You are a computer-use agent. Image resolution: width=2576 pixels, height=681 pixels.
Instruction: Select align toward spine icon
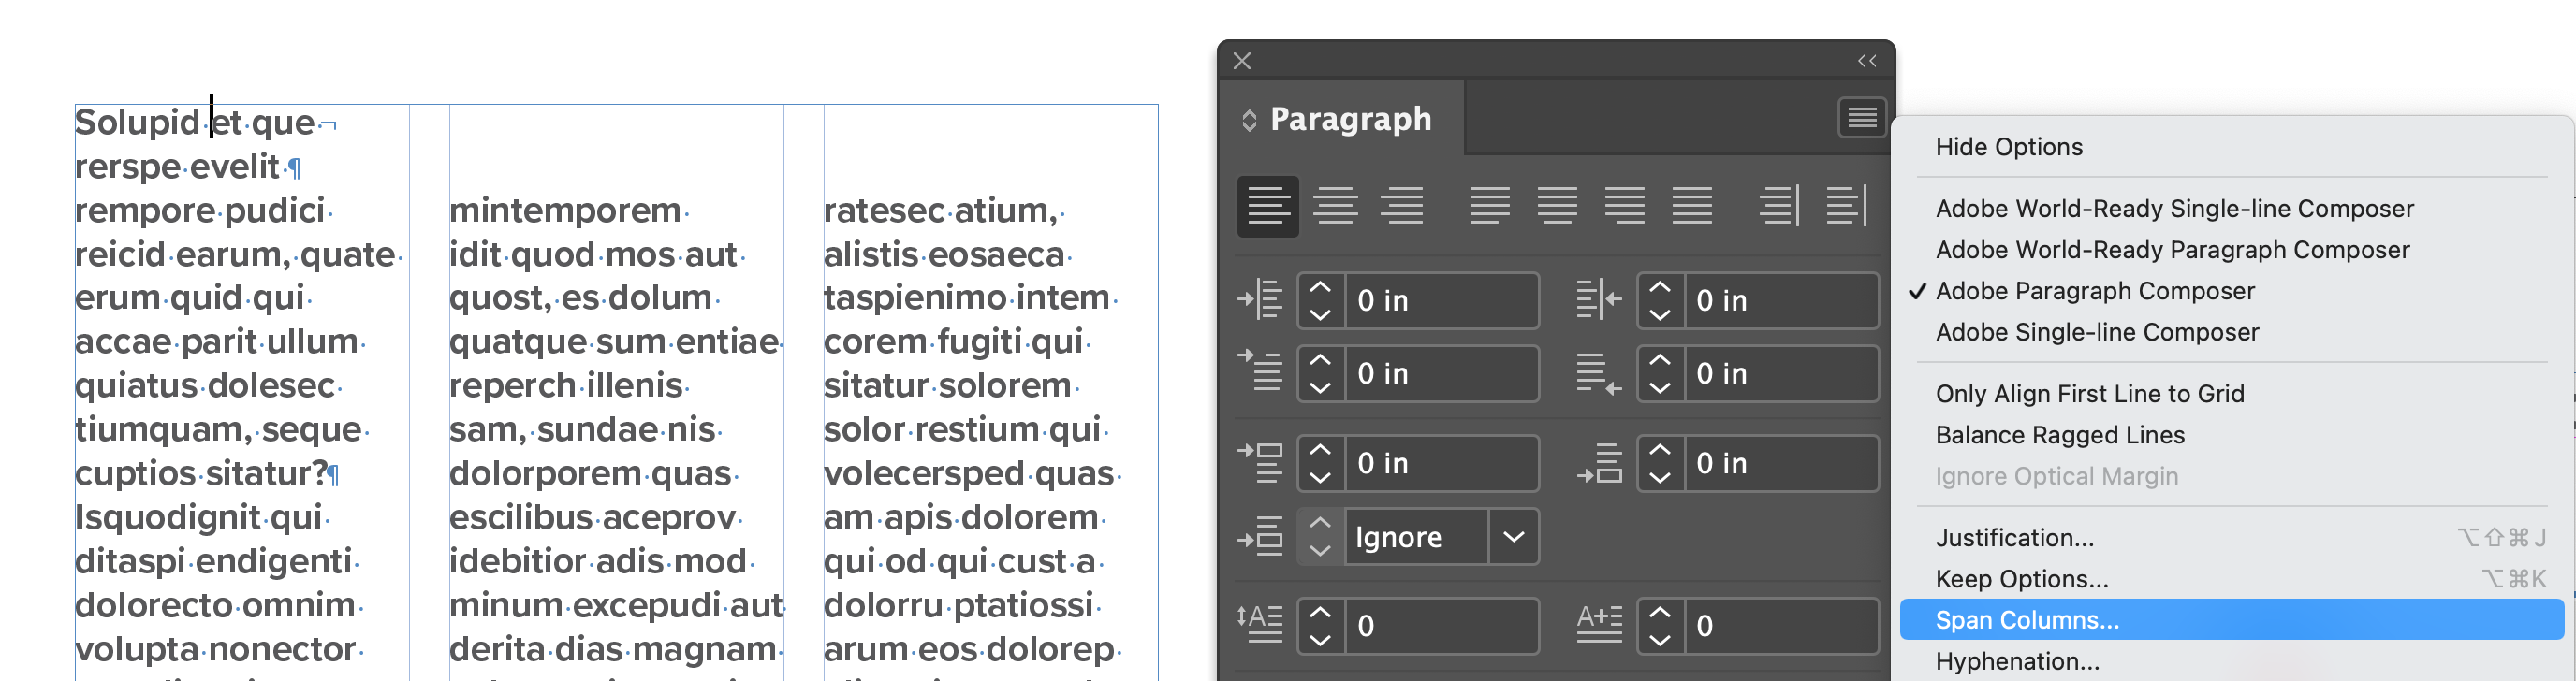1781,205
